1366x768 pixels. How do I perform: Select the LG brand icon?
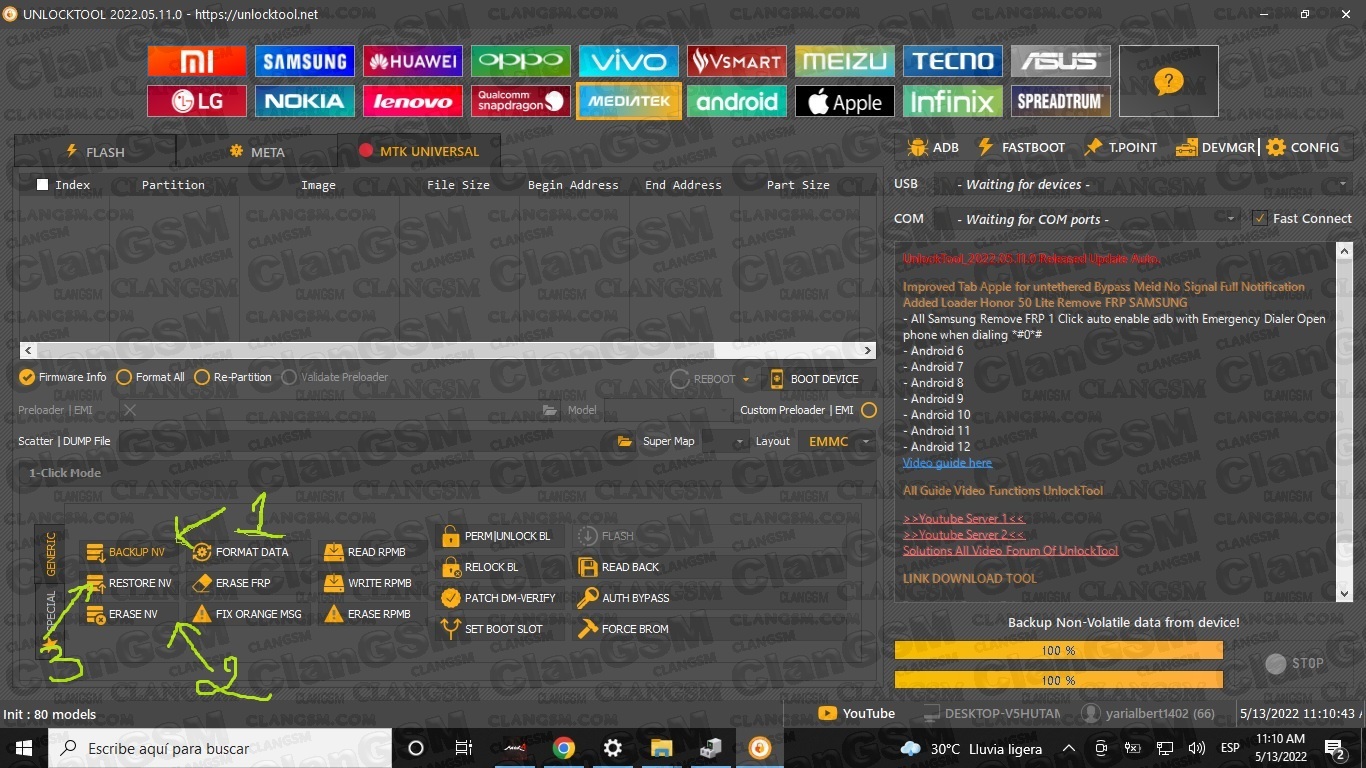(197, 101)
